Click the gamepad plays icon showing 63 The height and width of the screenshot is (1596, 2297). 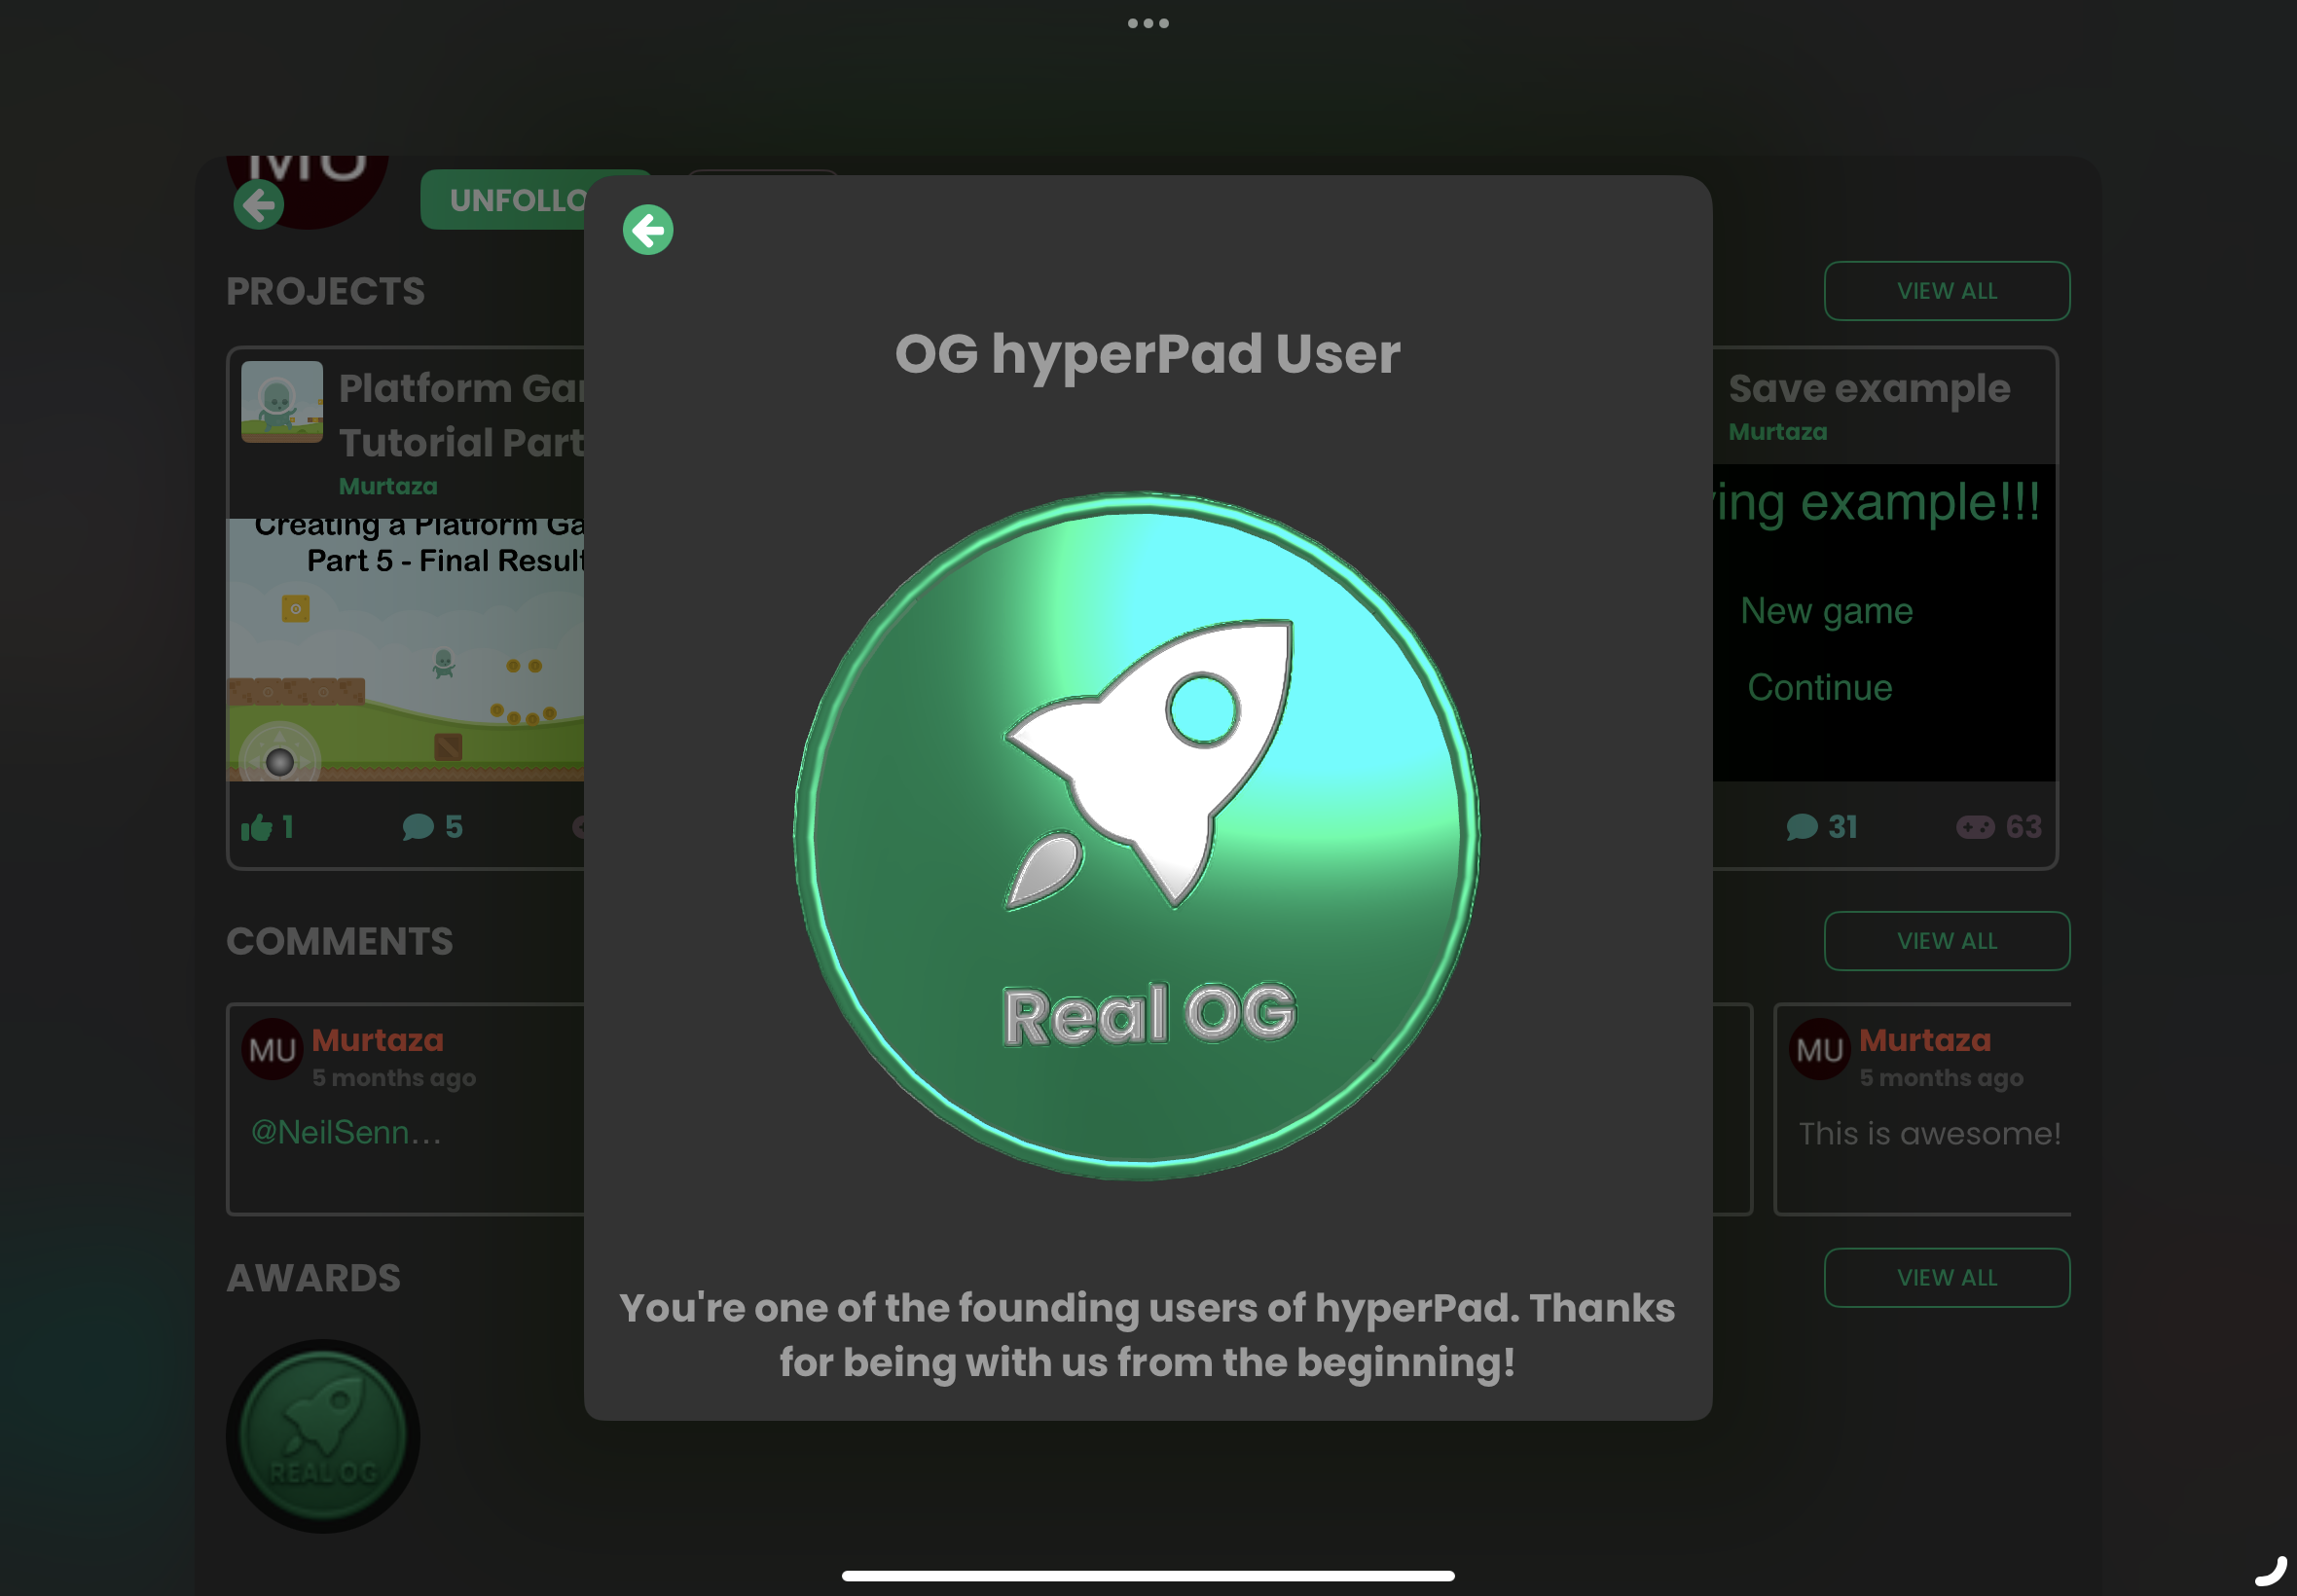click(x=1974, y=827)
